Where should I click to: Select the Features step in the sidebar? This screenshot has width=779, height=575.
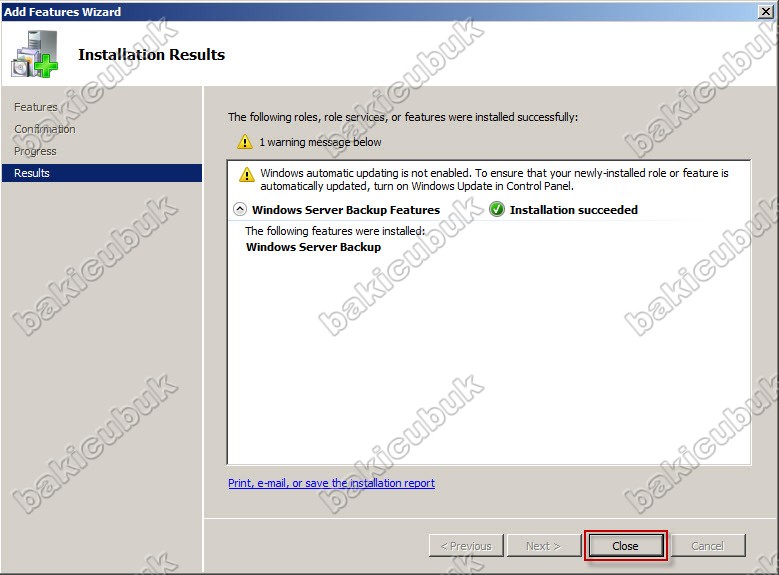tap(36, 107)
